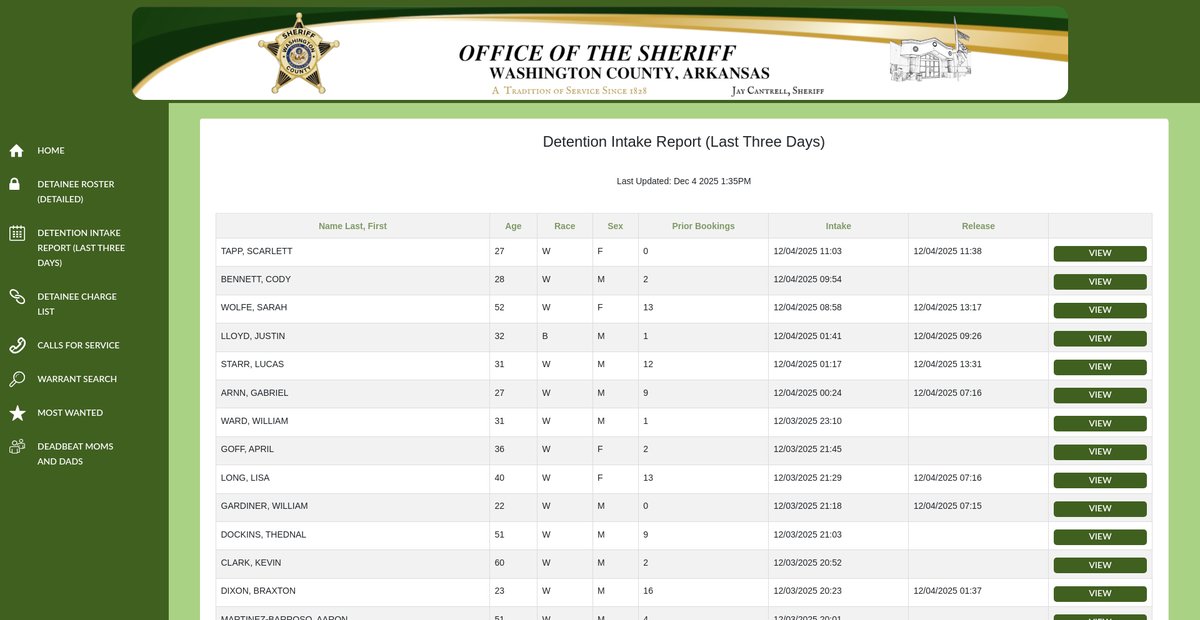The height and width of the screenshot is (620, 1200).
Task: Click the Calls for Service phone icon
Action: click(16, 346)
